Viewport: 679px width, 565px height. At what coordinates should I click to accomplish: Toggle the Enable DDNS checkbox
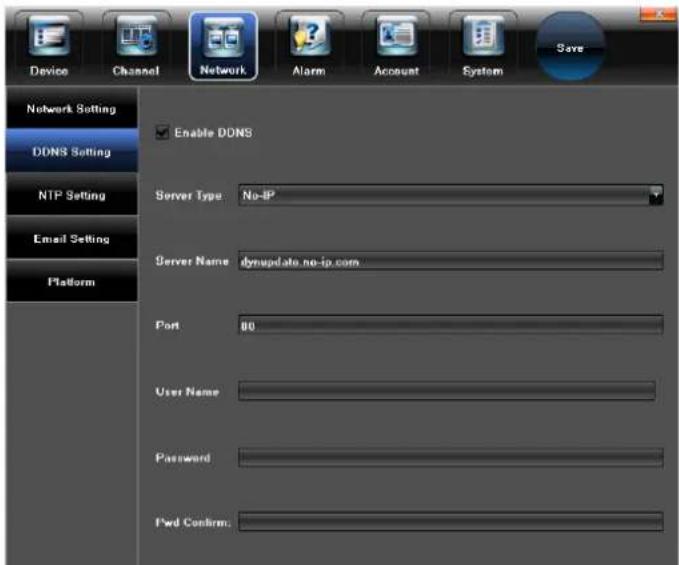pyautogui.click(x=162, y=132)
